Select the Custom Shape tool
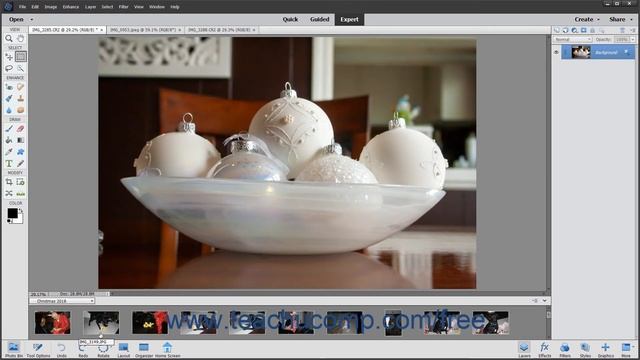The width and height of the screenshot is (640, 360). click(x=20, y=152)
